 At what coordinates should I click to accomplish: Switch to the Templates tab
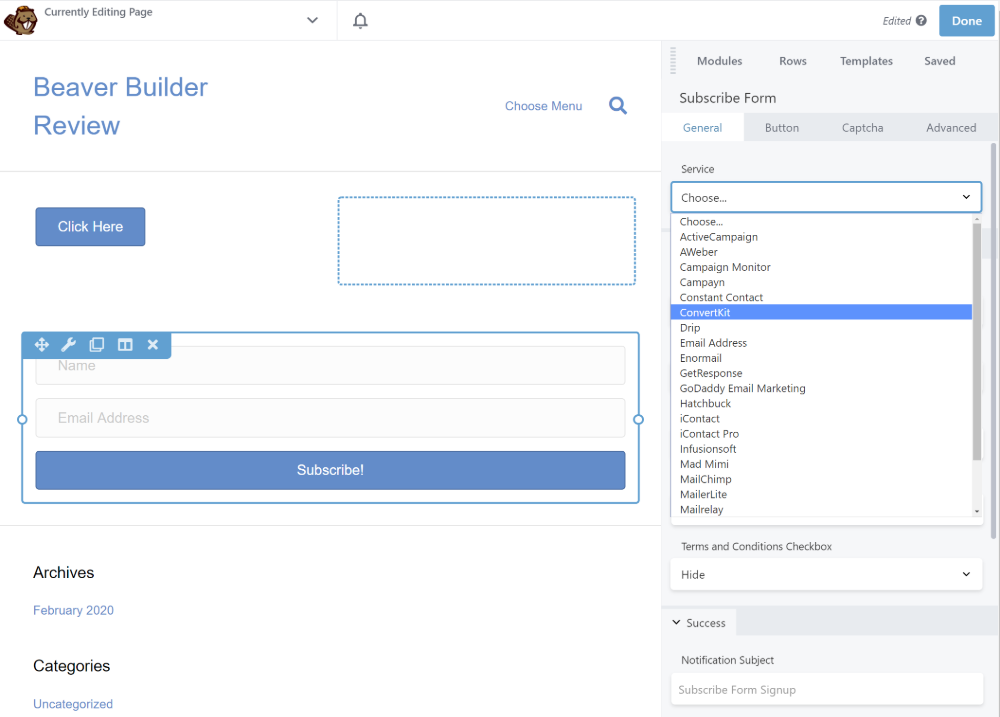click(x=866, y=61)
